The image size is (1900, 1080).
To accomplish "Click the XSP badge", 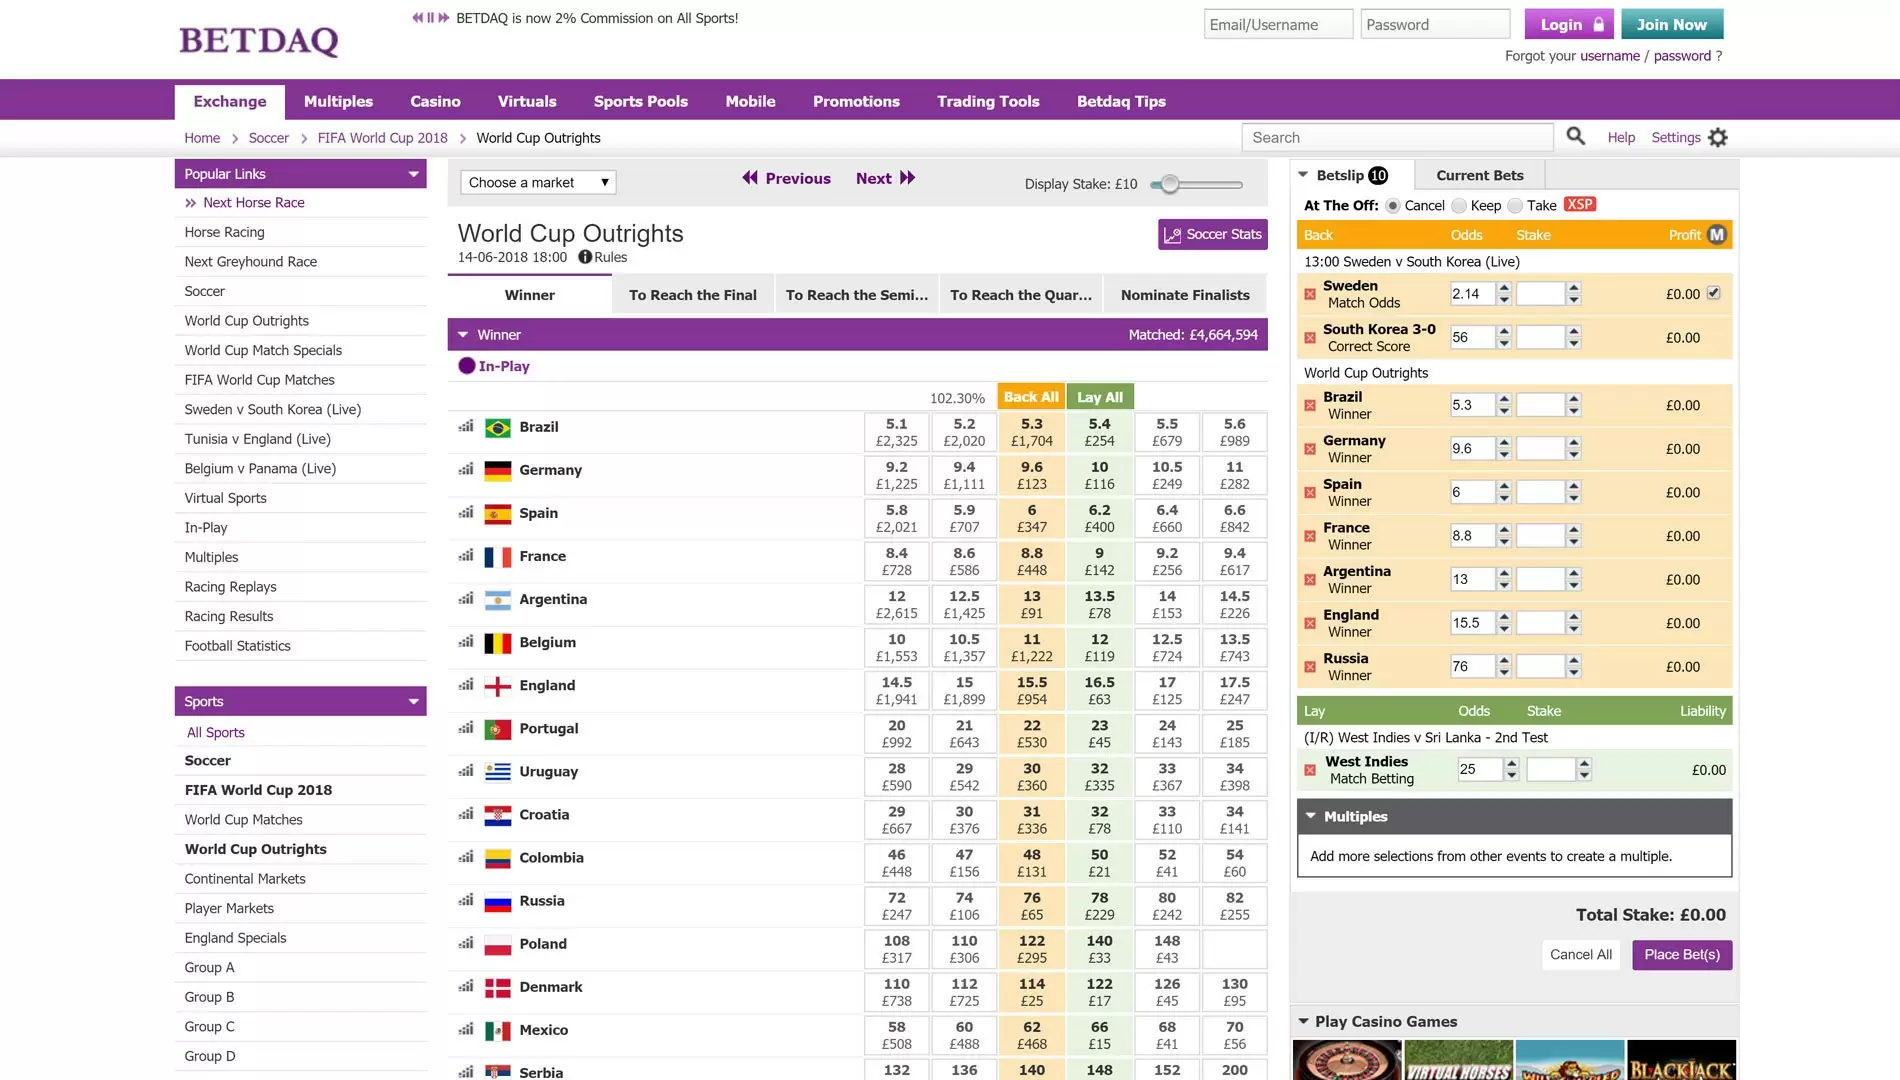I will (1579, 204).
